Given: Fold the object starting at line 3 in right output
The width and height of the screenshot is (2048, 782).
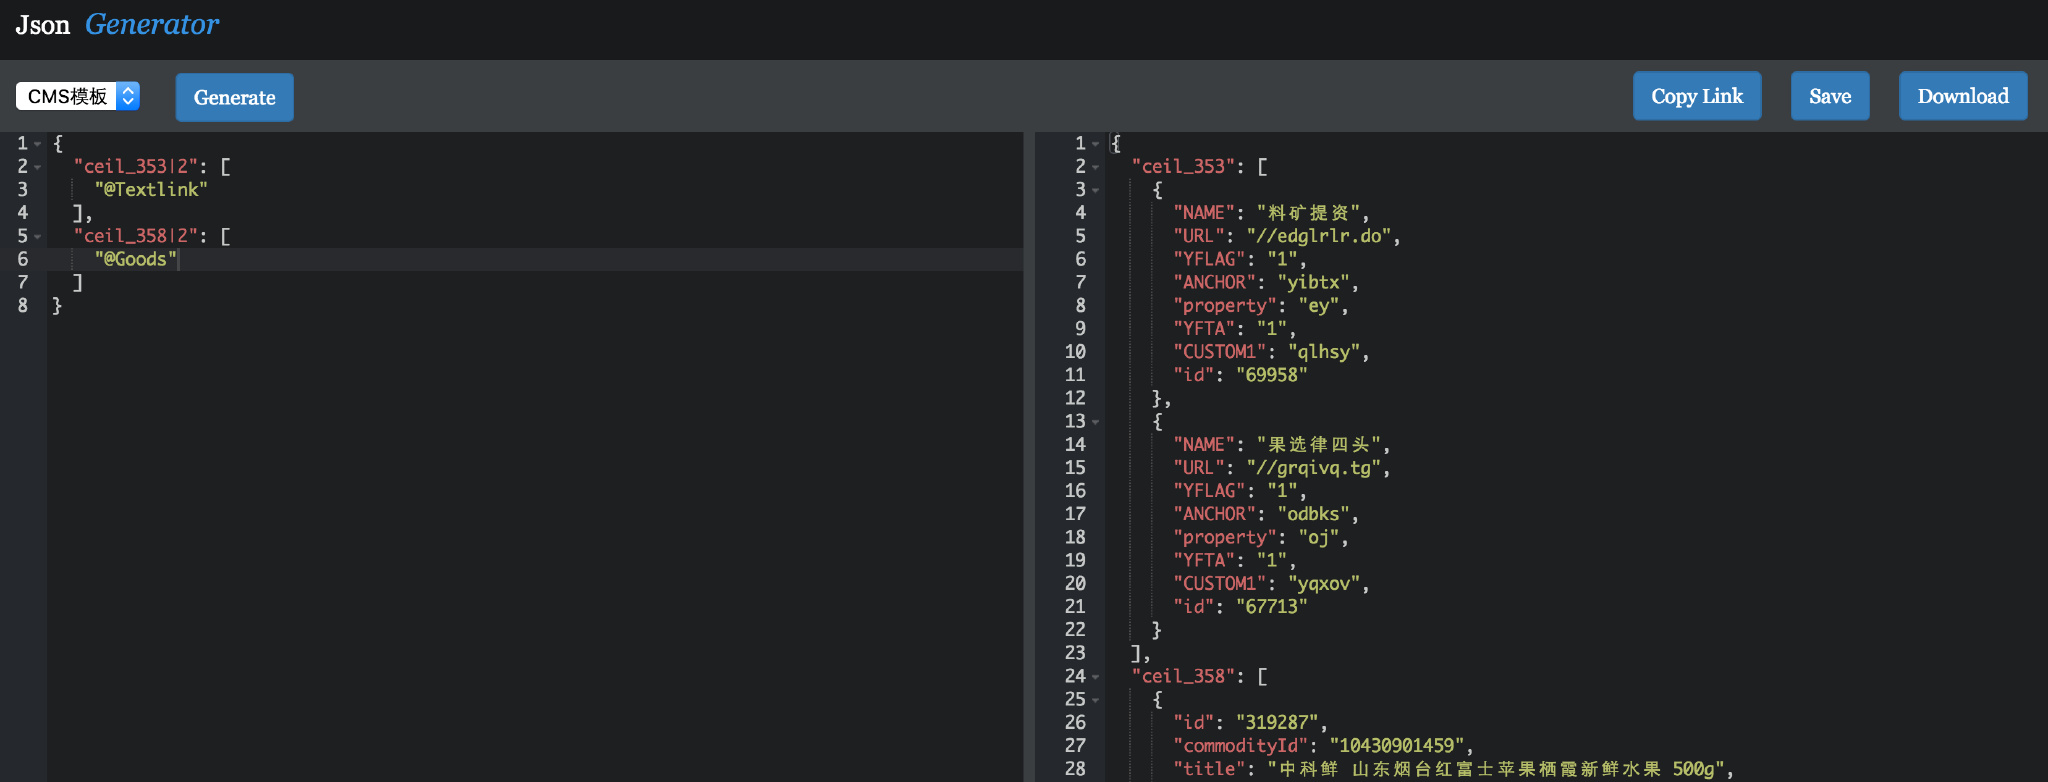Looking at the screenshot, I should click(1095, 190).
